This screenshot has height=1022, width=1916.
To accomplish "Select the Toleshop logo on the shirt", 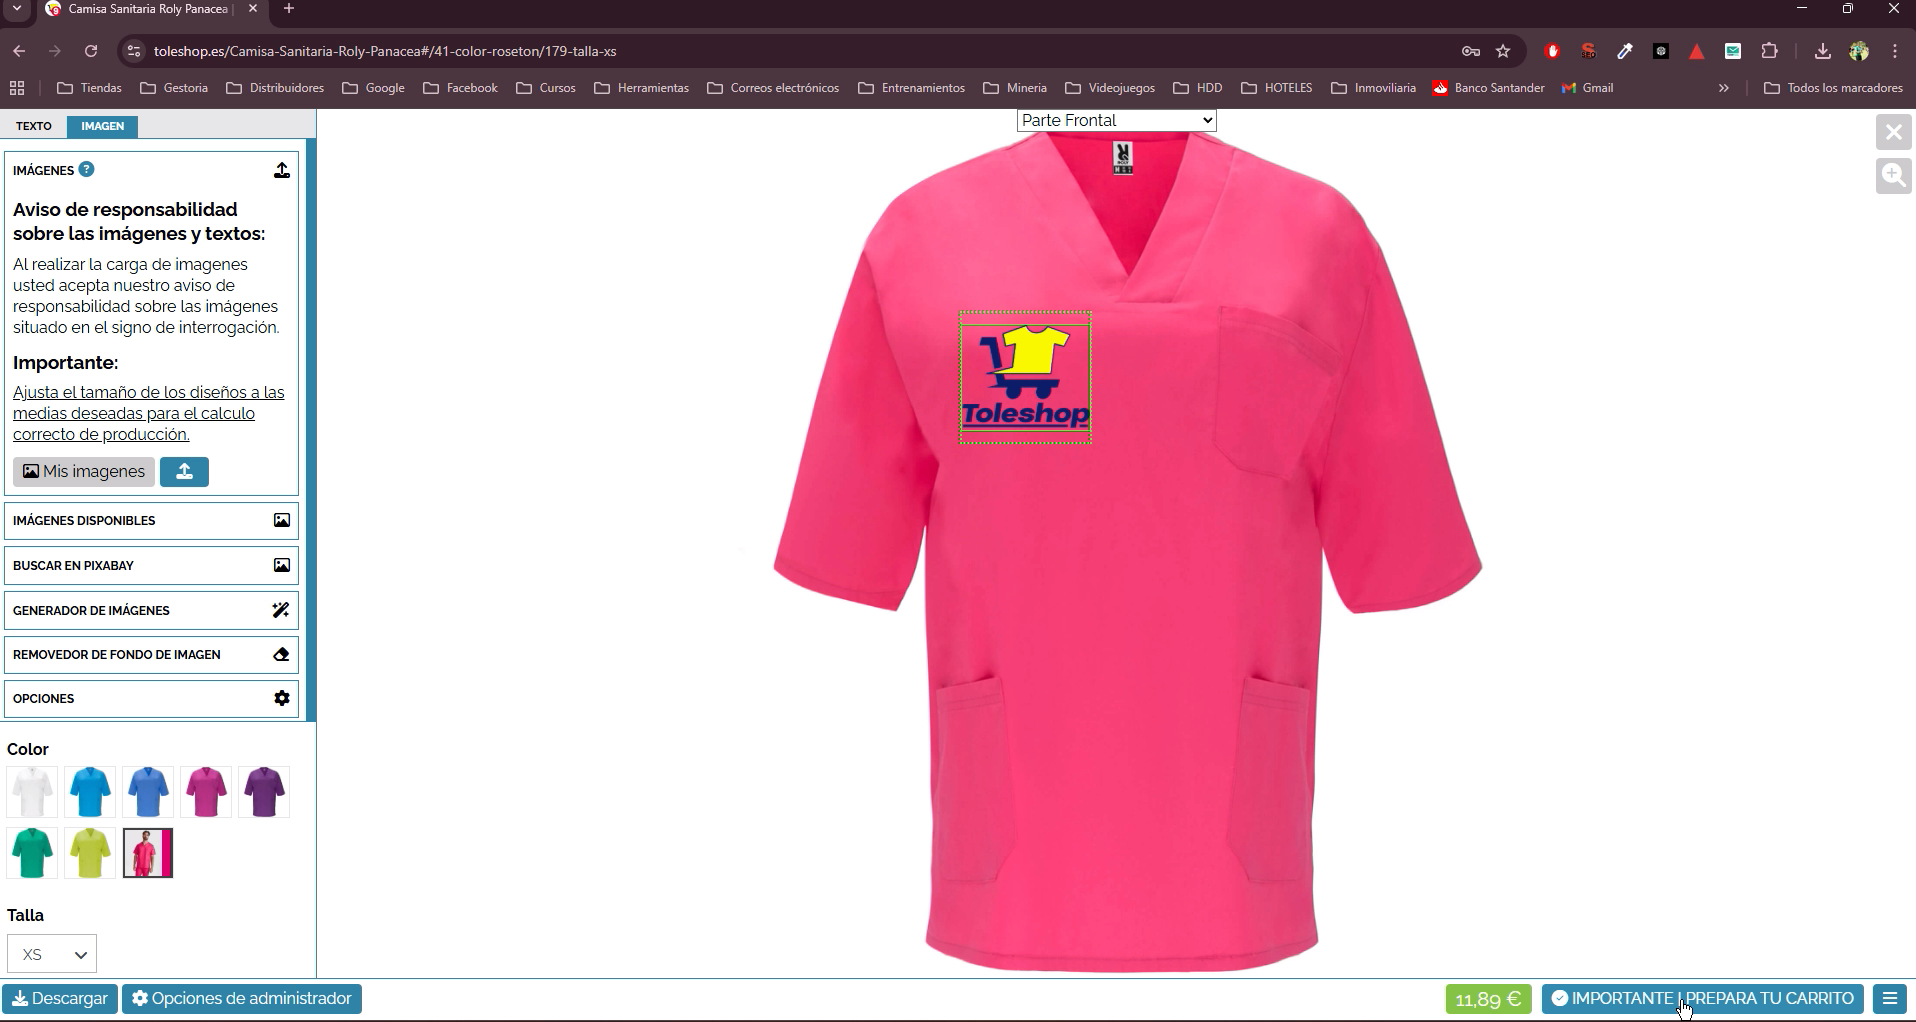I will coord(1025,377).
